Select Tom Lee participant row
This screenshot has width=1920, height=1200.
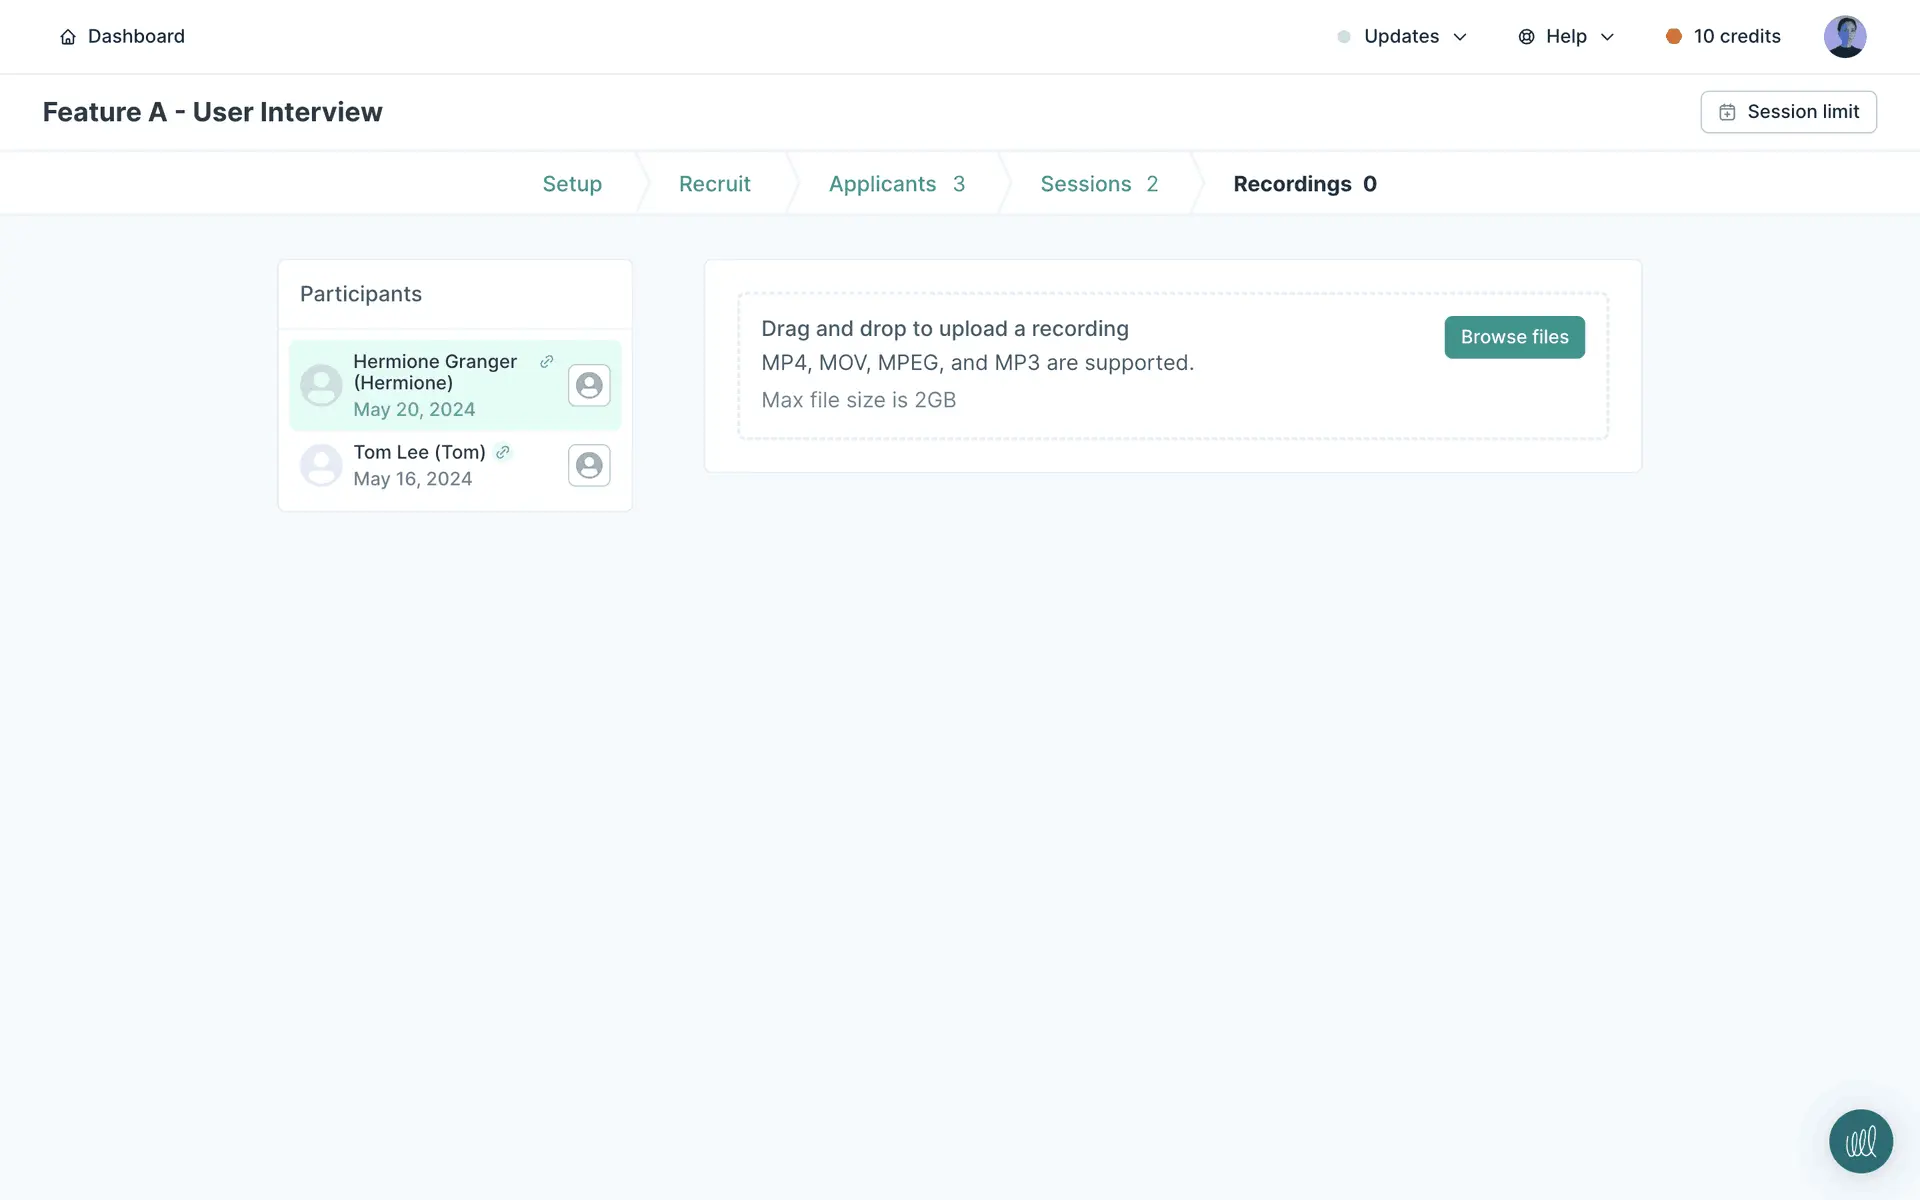coord(430,466)
